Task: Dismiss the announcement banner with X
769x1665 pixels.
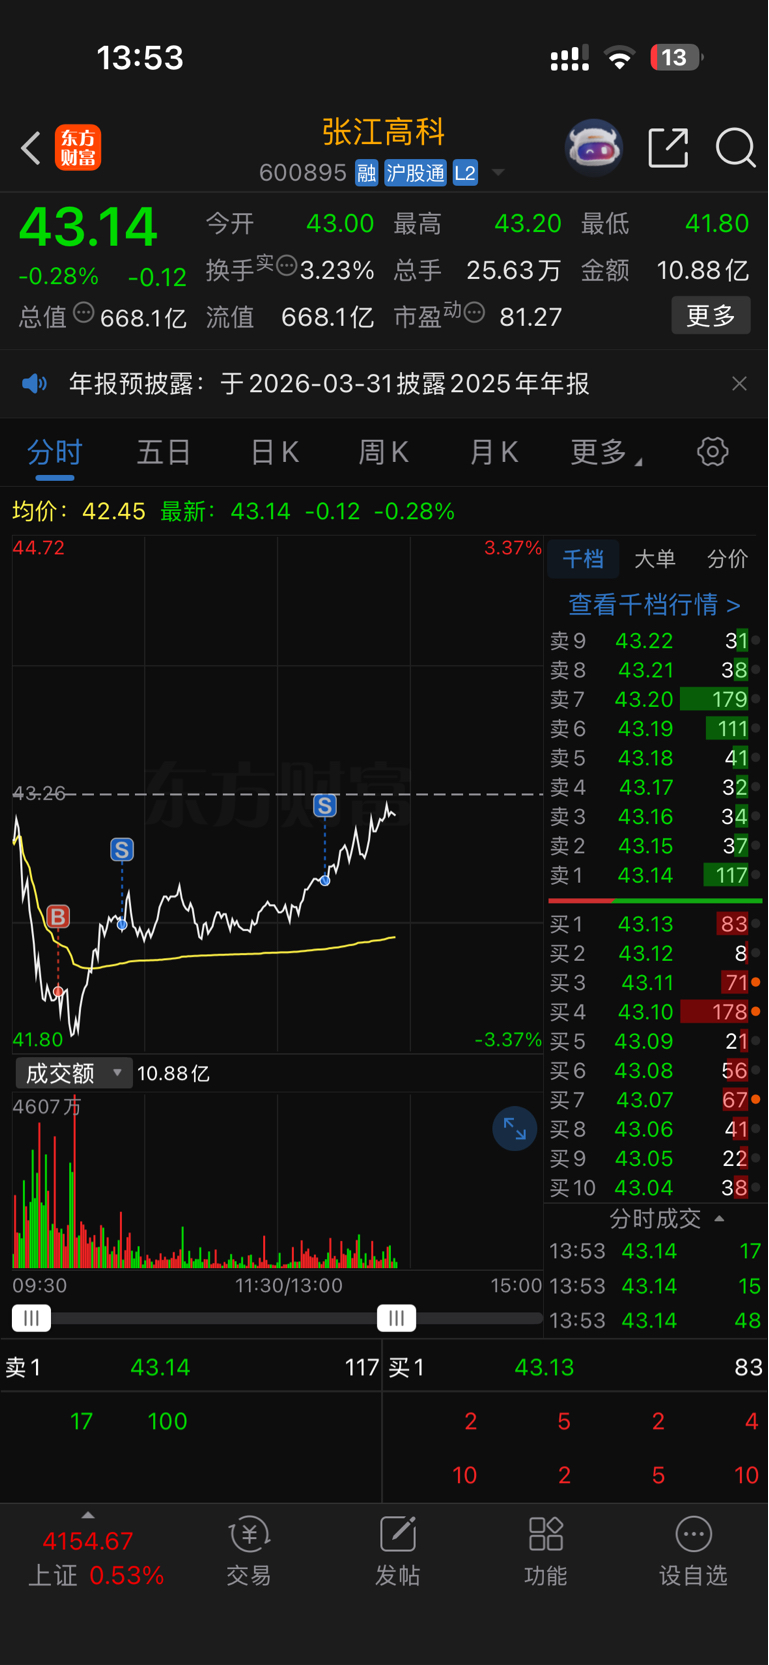Action: (739, 384)
